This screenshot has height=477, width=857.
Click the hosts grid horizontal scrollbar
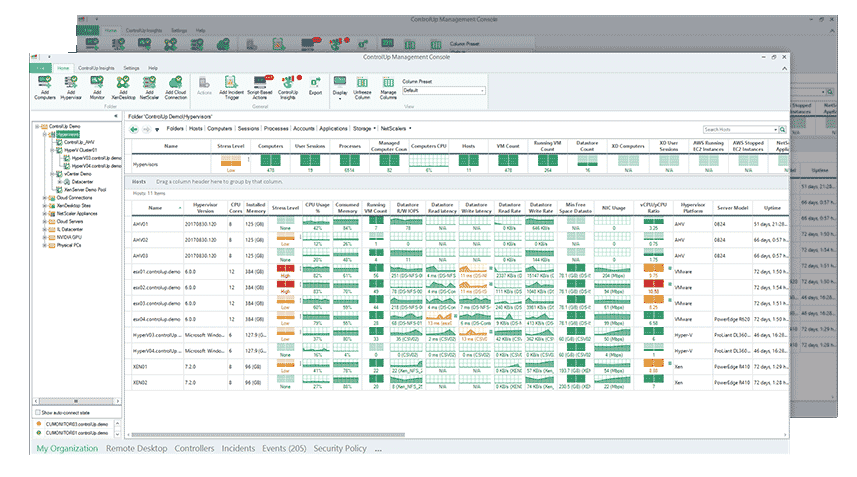click(x=268, y=435)
